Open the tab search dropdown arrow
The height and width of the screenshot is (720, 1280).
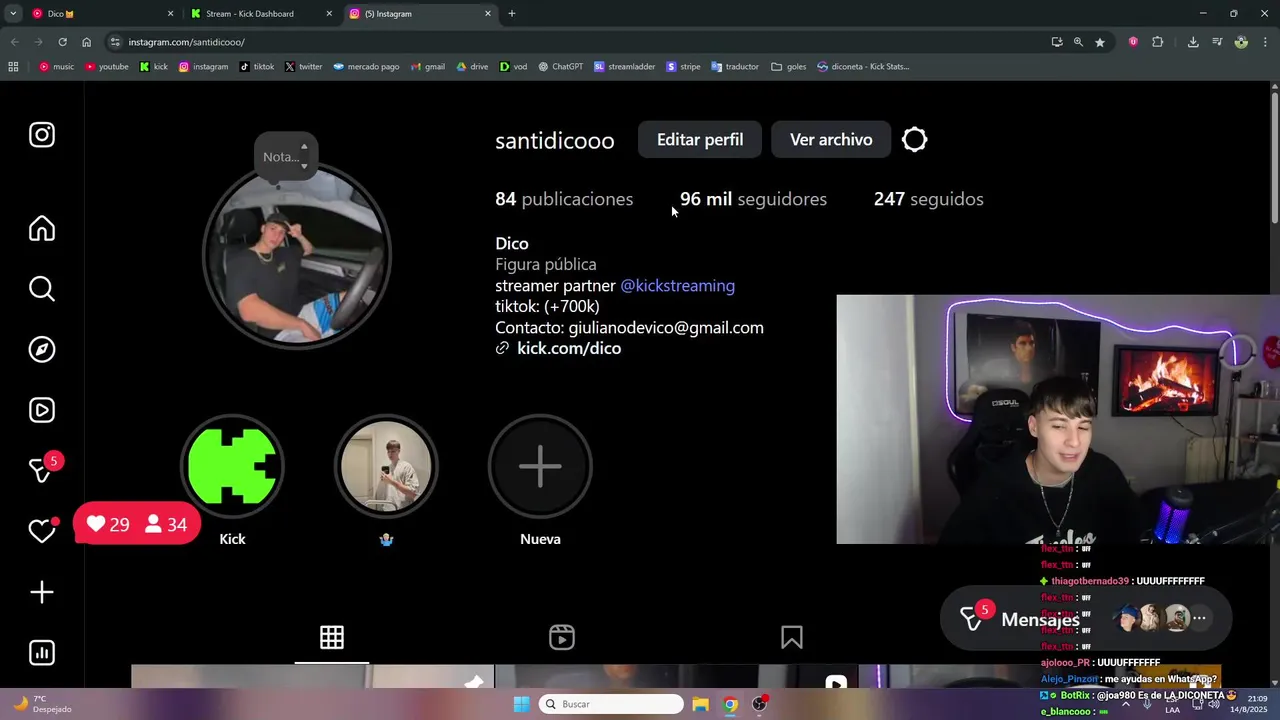(12, 14)
